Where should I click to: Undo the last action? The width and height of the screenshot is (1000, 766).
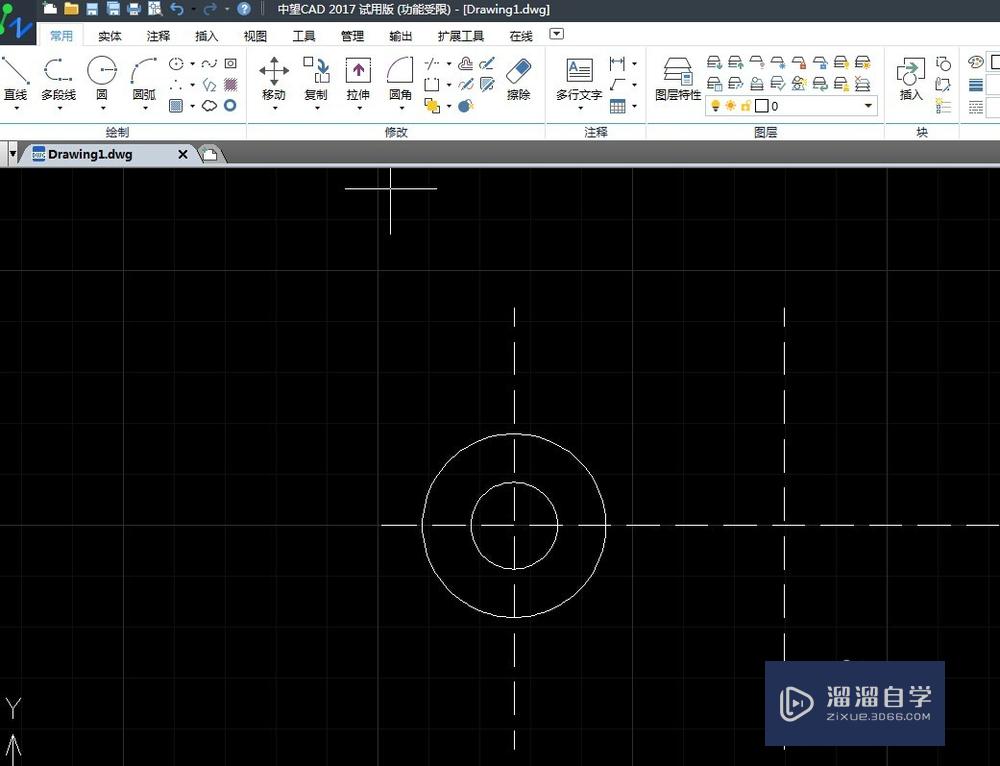pos(177,9)
